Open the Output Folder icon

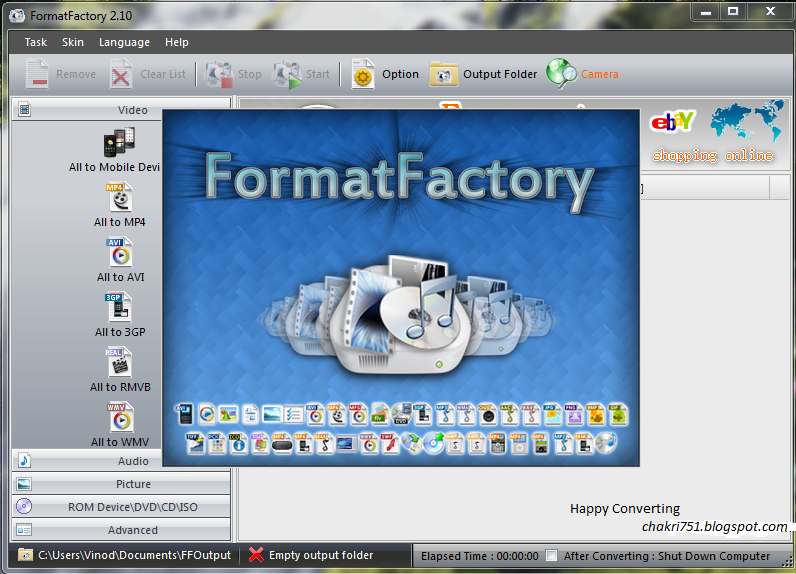[443, 74]
